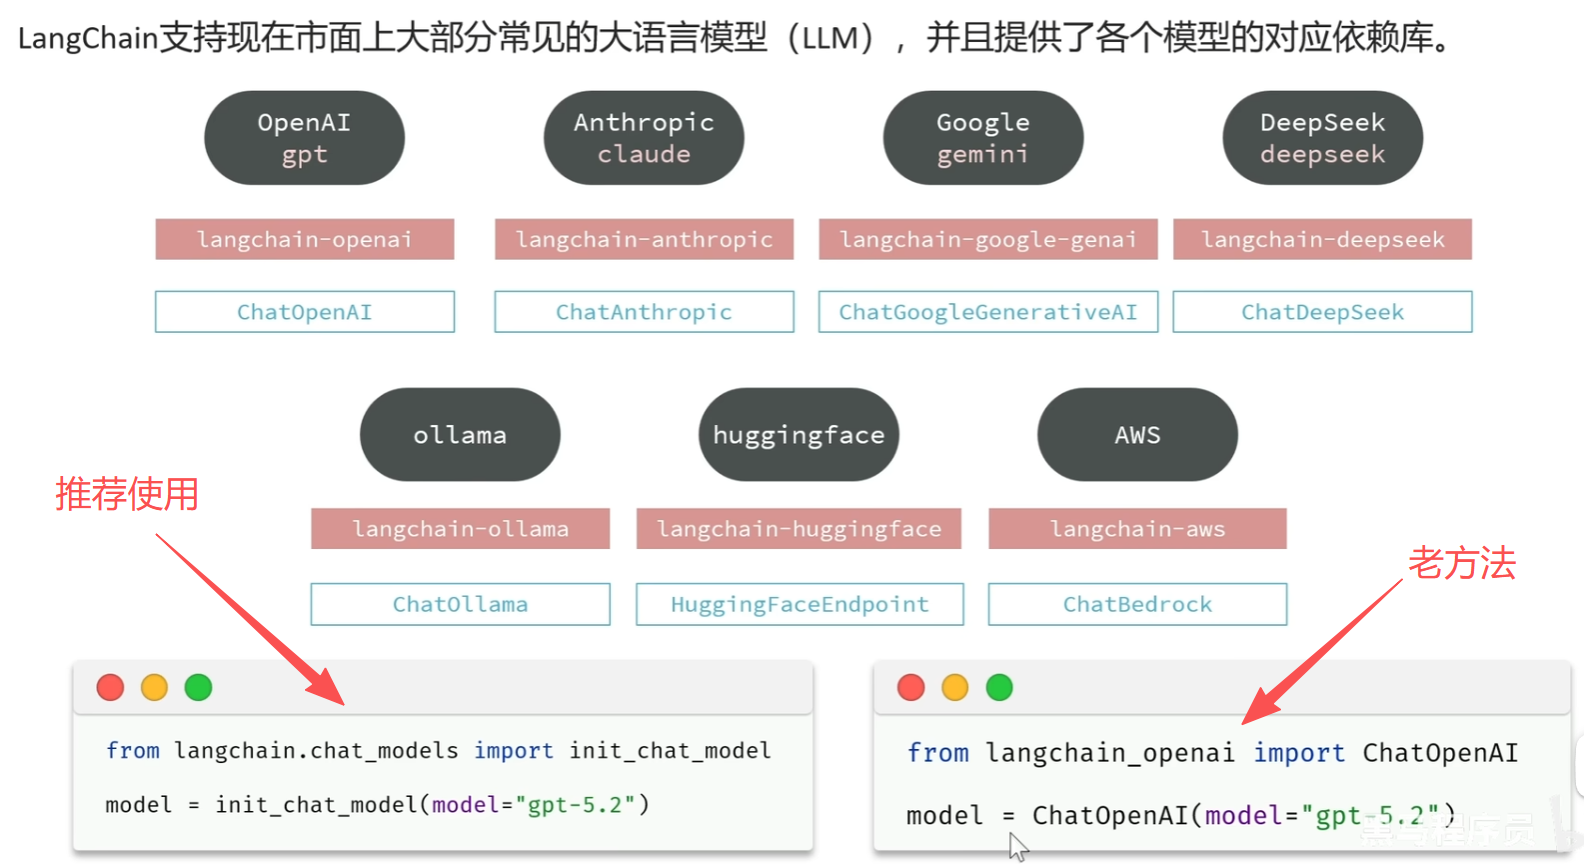Click the 'model = init_chat_model(model="gpt-5.2")' line
This screenshot has height=864, width=1584.
click(377, 805)
